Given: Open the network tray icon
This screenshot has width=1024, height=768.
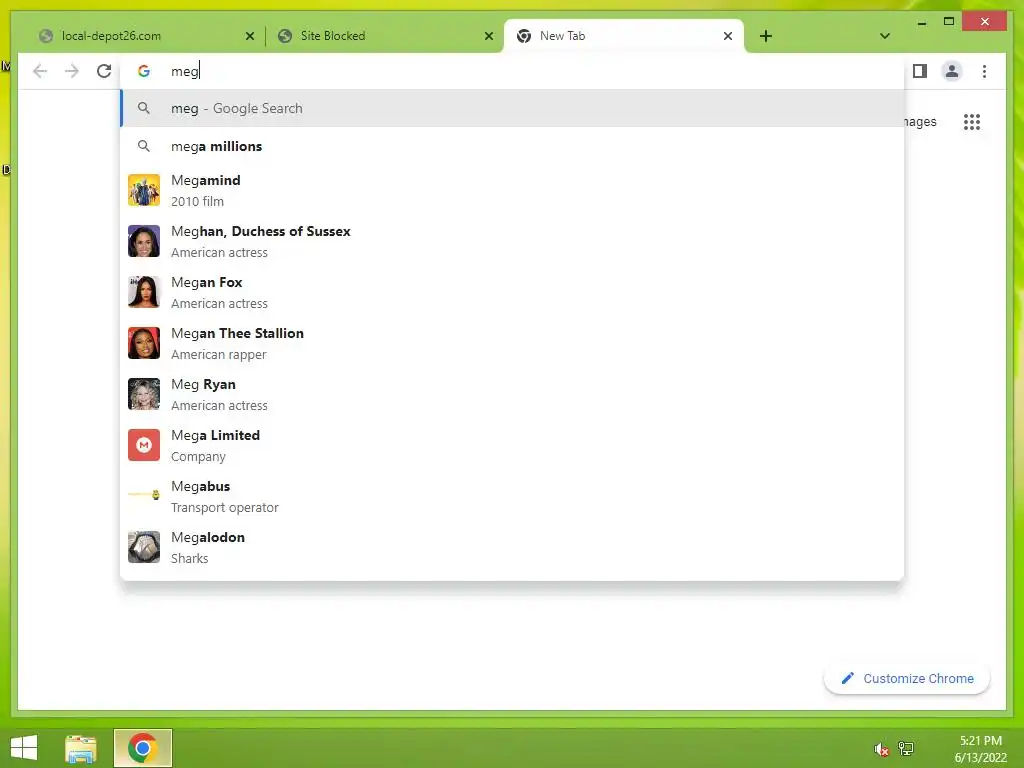Looking at the screenshot, I should coord(906,748).
